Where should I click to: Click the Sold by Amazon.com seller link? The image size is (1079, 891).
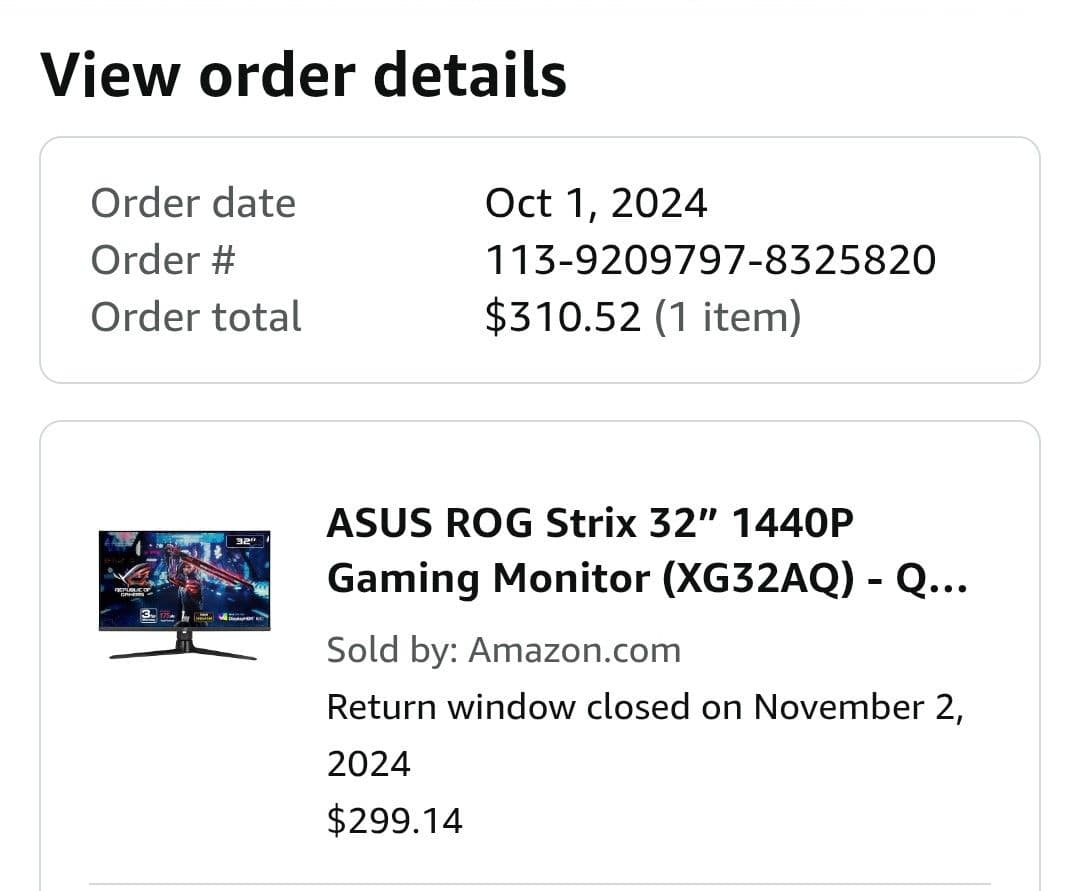coord(503,649)
